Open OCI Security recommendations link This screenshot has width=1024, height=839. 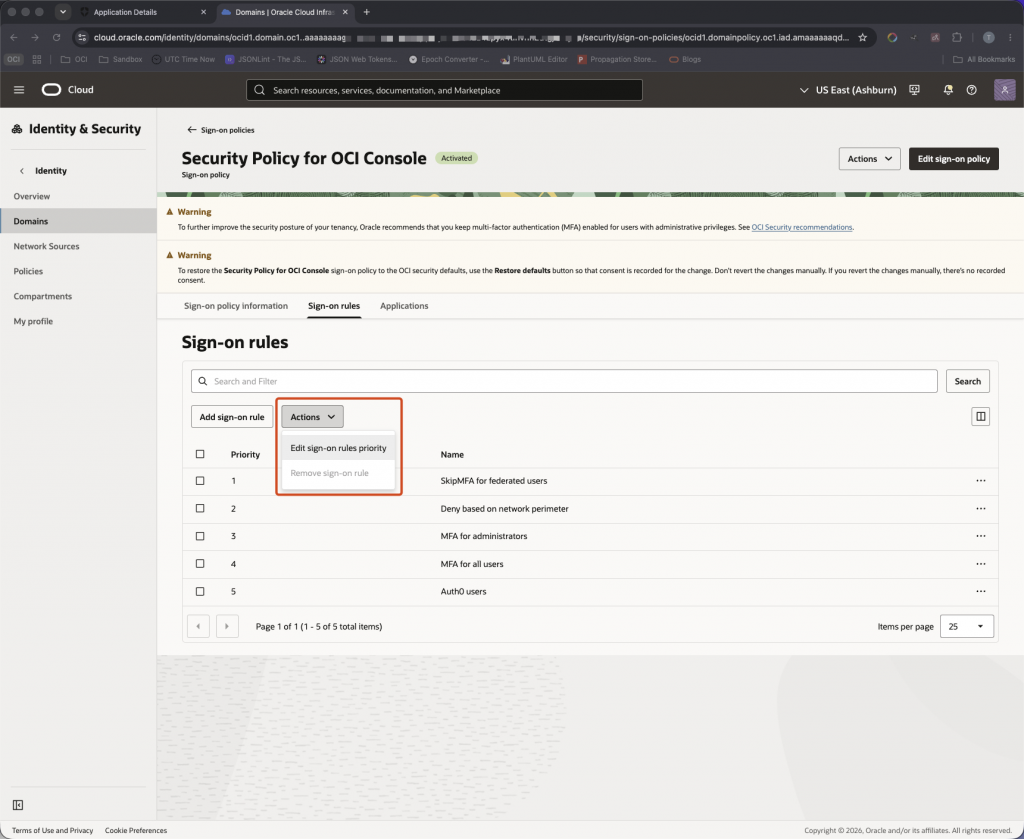pyautogui.click(x=801, y=227)
